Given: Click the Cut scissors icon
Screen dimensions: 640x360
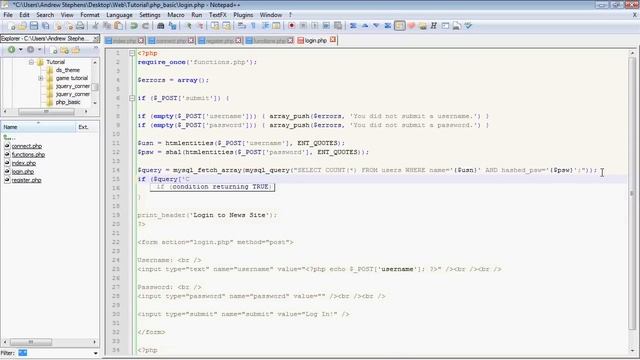Looking at the screenshot, I should (95, 26).
